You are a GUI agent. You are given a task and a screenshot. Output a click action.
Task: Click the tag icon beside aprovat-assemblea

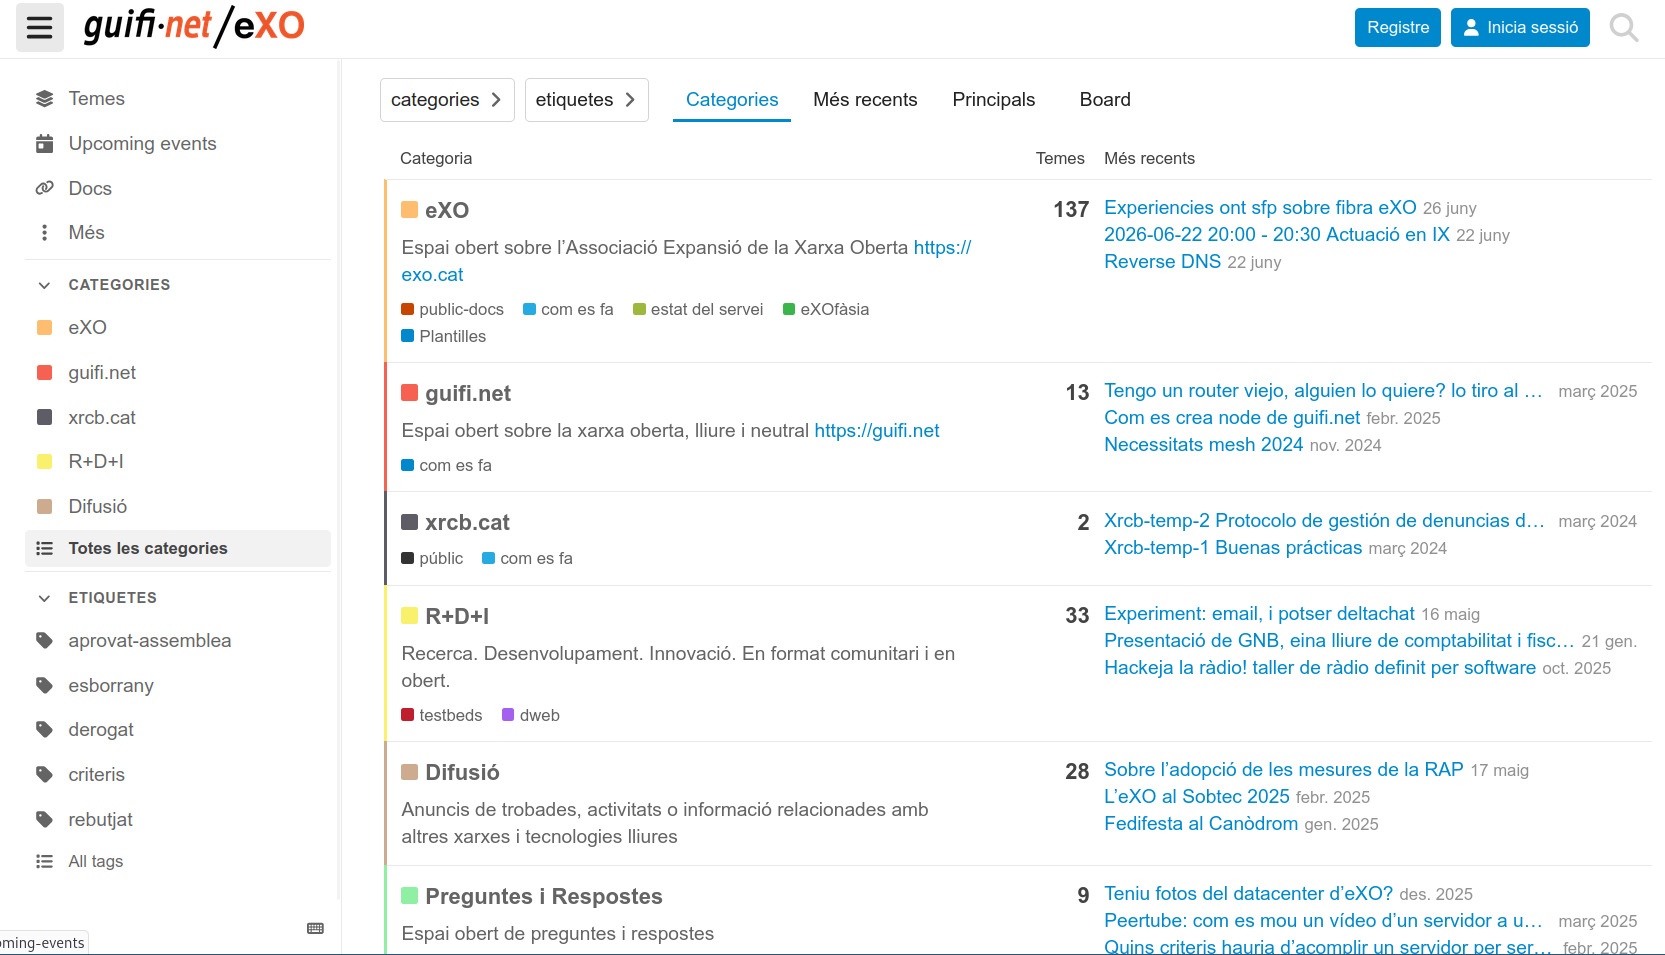pos(44,641)
